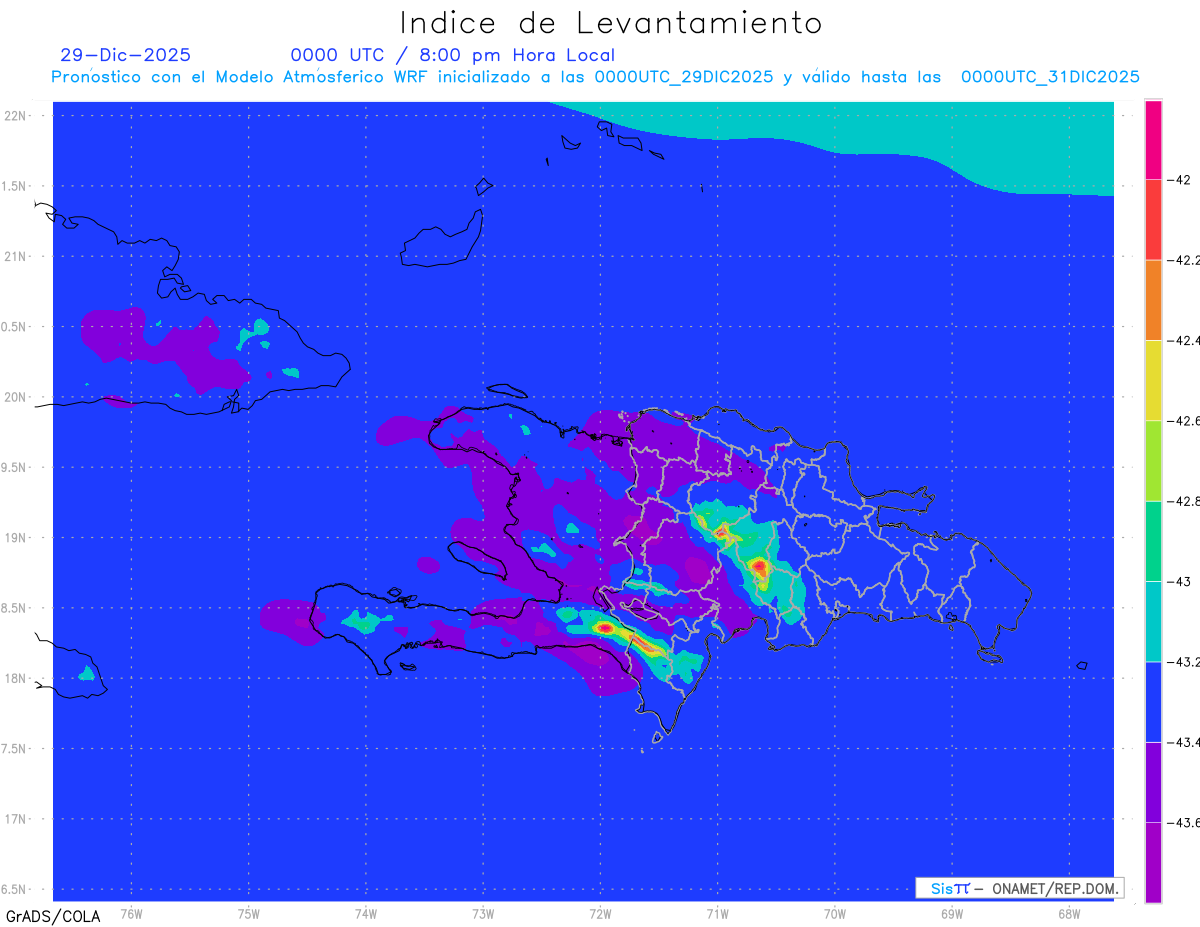Click the '74W' longitude label

(366, 912)
